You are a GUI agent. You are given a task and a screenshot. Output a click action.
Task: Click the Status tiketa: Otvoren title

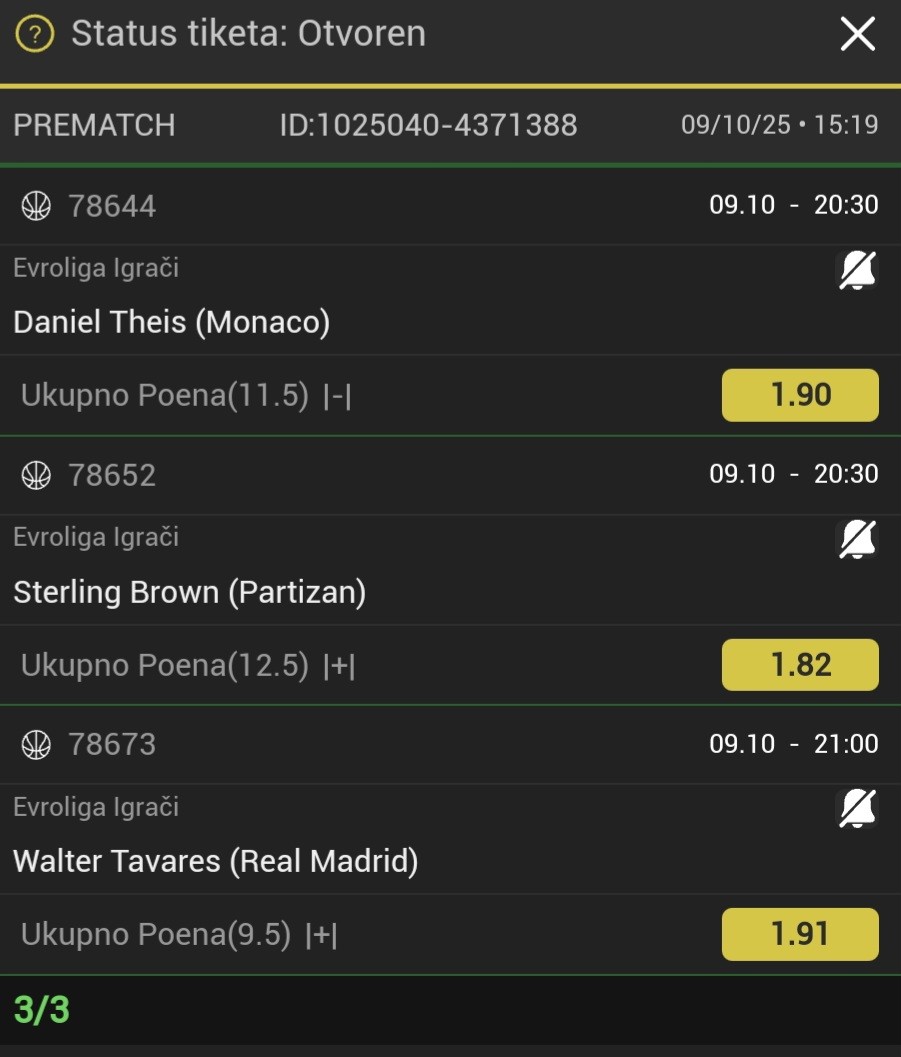[x=248, y=33]
